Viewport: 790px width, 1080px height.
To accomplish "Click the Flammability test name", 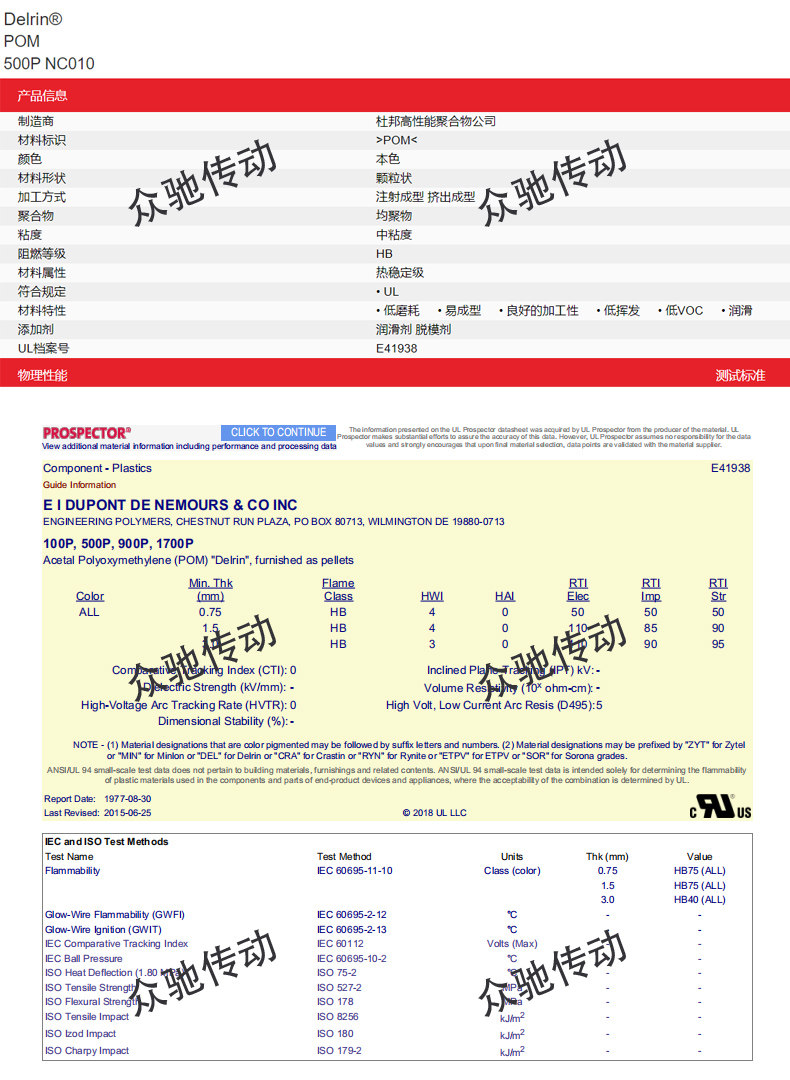I will coord(72,871).
